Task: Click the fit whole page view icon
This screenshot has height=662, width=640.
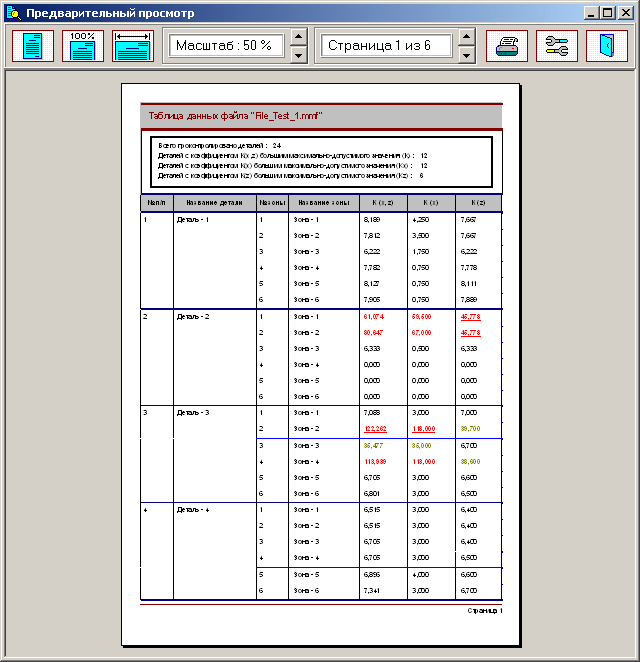Action: [x=33, y=46]
